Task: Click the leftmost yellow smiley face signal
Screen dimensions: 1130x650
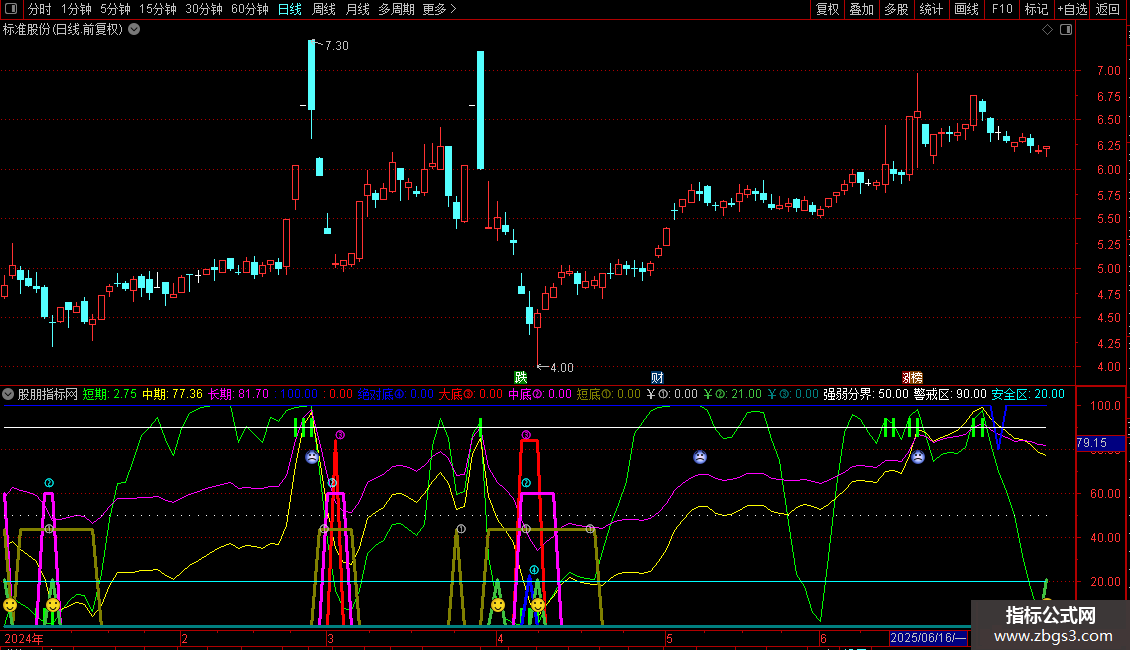Action: [x=10, y=605]
